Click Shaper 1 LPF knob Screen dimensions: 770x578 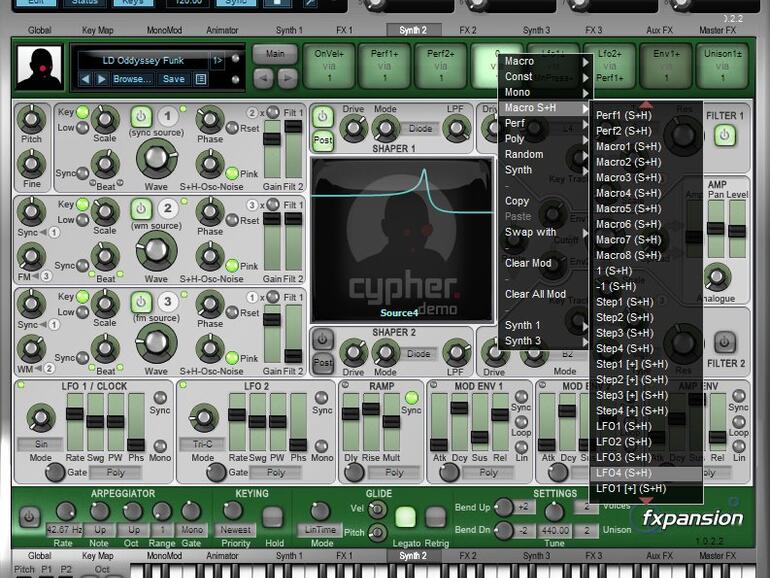point(456,129)
